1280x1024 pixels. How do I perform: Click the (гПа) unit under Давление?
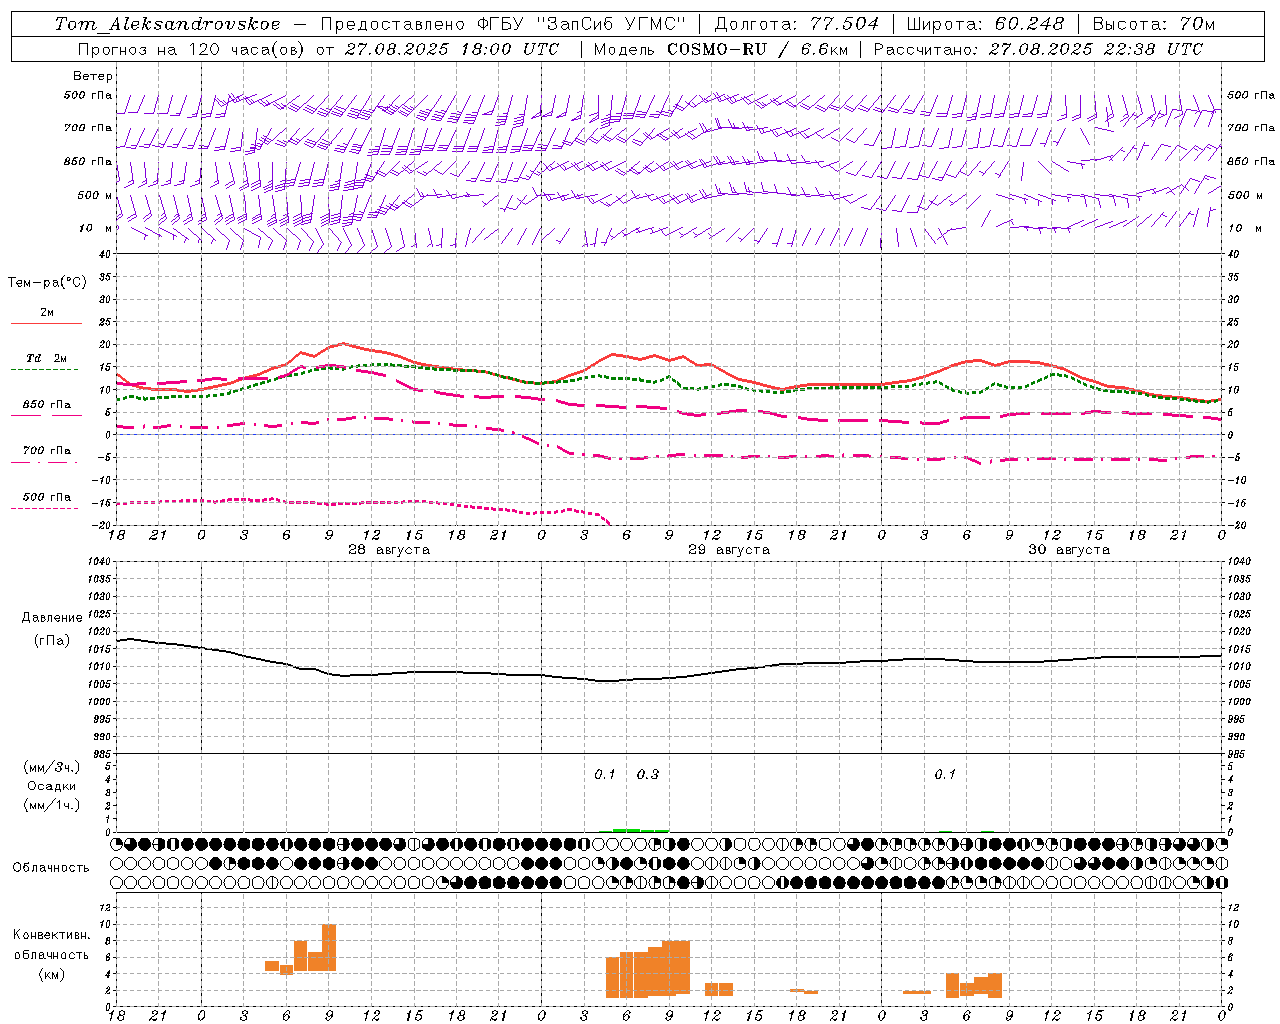coord(52,640)
